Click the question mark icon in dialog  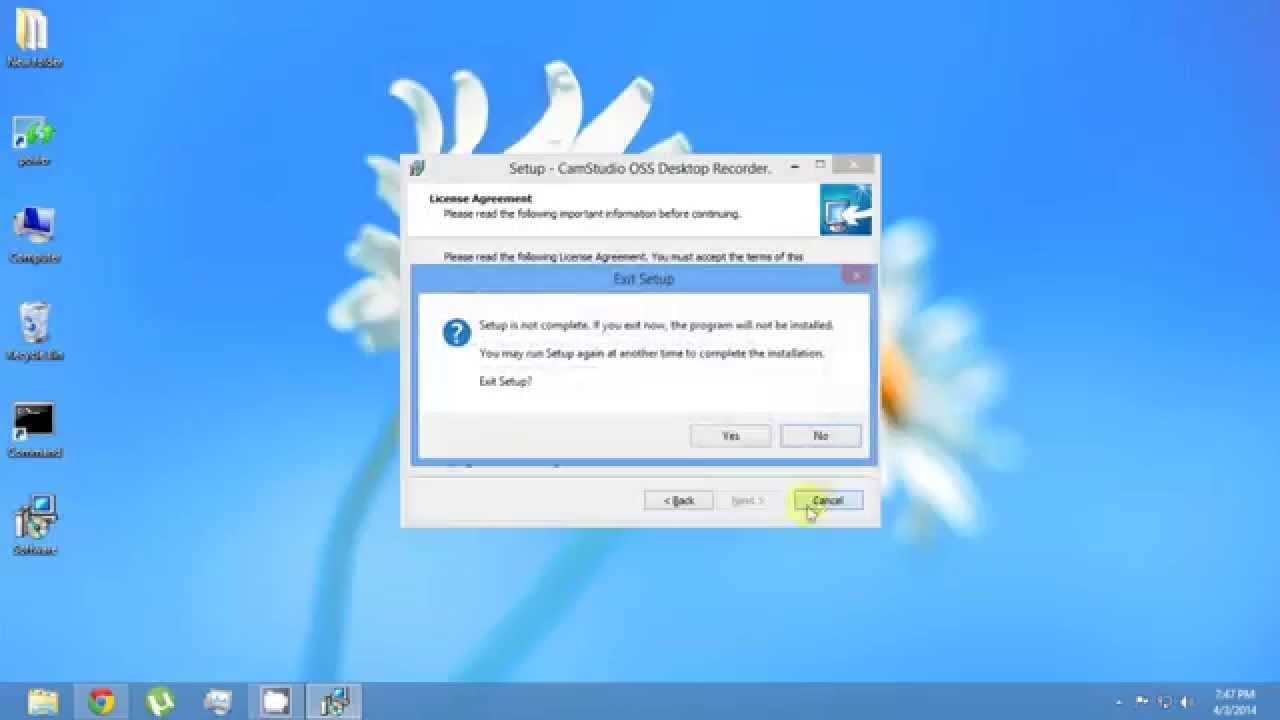click(457, 333)
